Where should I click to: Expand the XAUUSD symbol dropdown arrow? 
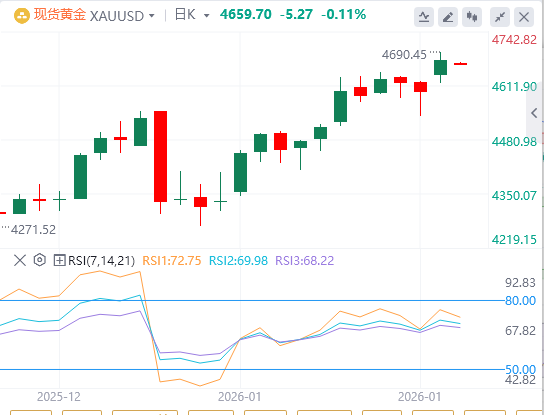152,16
